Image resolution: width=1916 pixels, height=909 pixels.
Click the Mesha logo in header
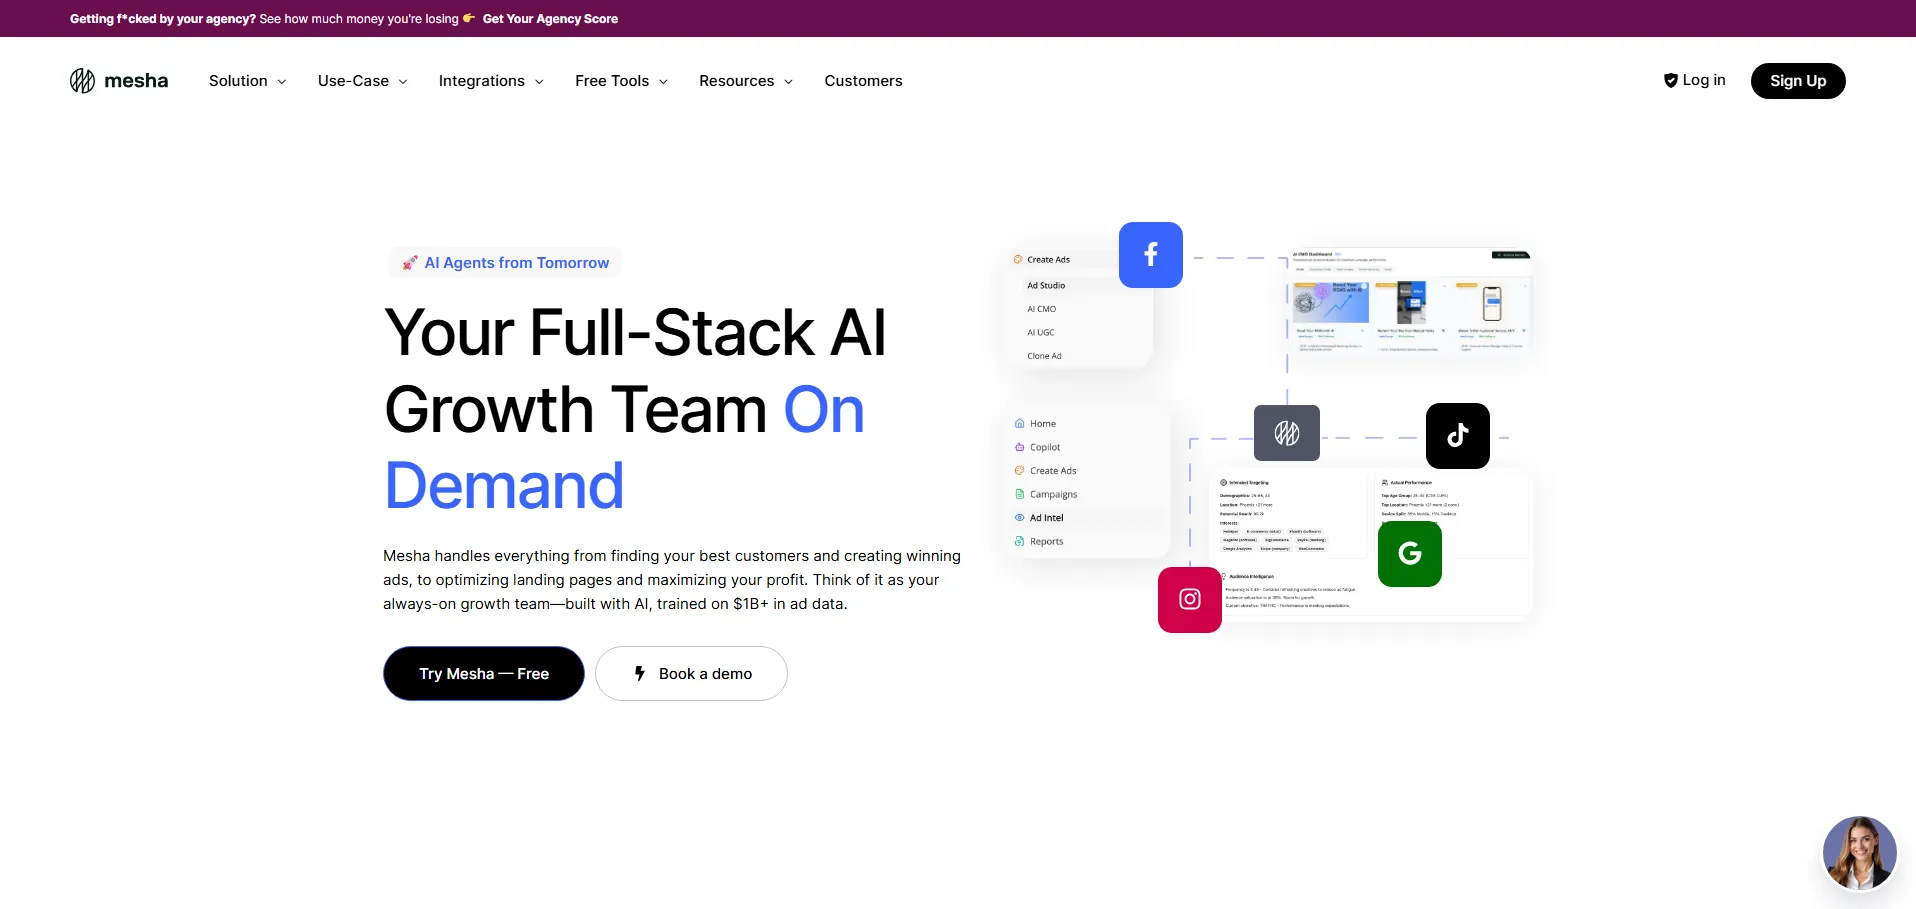click(119, 81)
